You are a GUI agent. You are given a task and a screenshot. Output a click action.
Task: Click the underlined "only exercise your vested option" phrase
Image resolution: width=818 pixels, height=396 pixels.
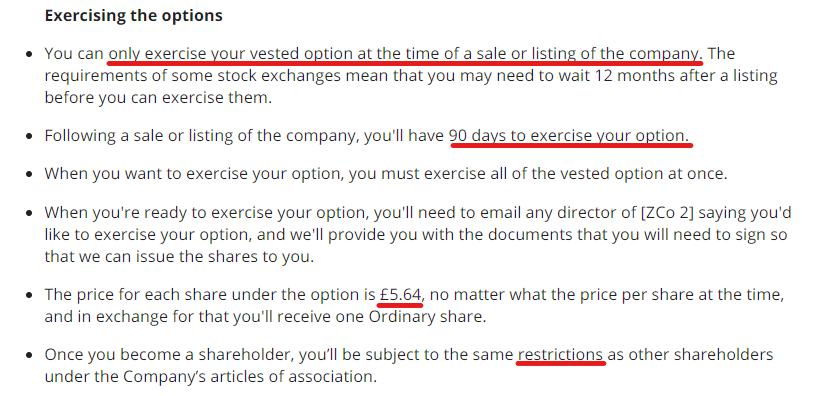pos(231,54)
